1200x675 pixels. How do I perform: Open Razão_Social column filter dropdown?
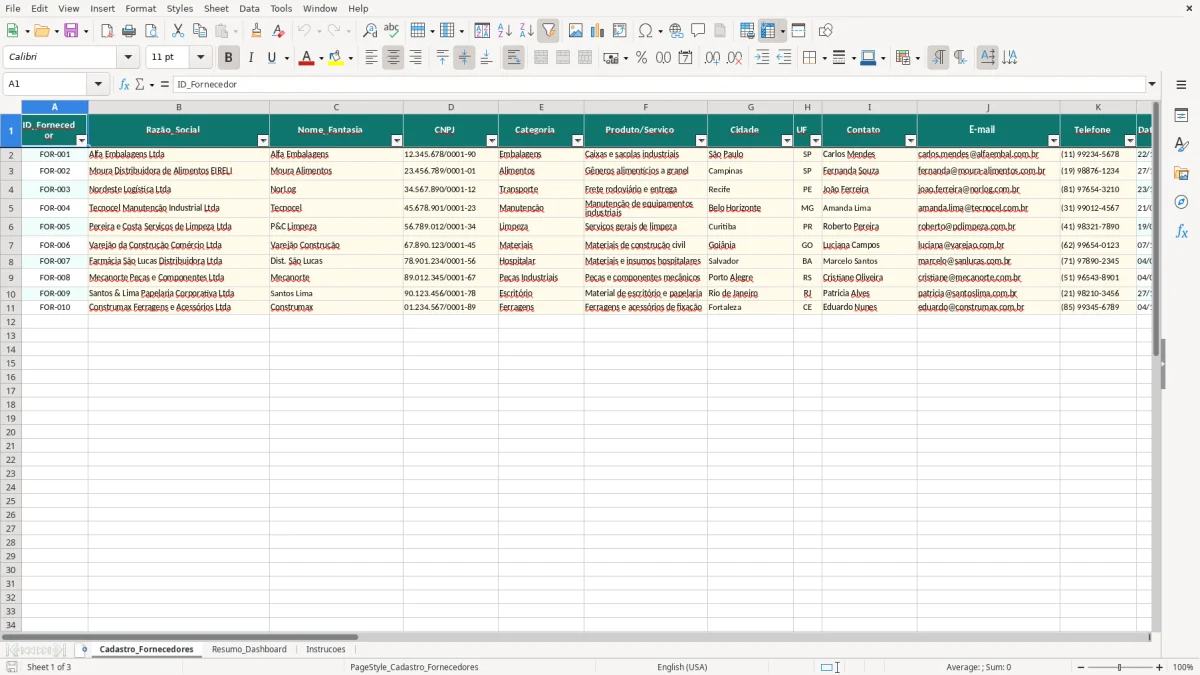pos(263,141)
